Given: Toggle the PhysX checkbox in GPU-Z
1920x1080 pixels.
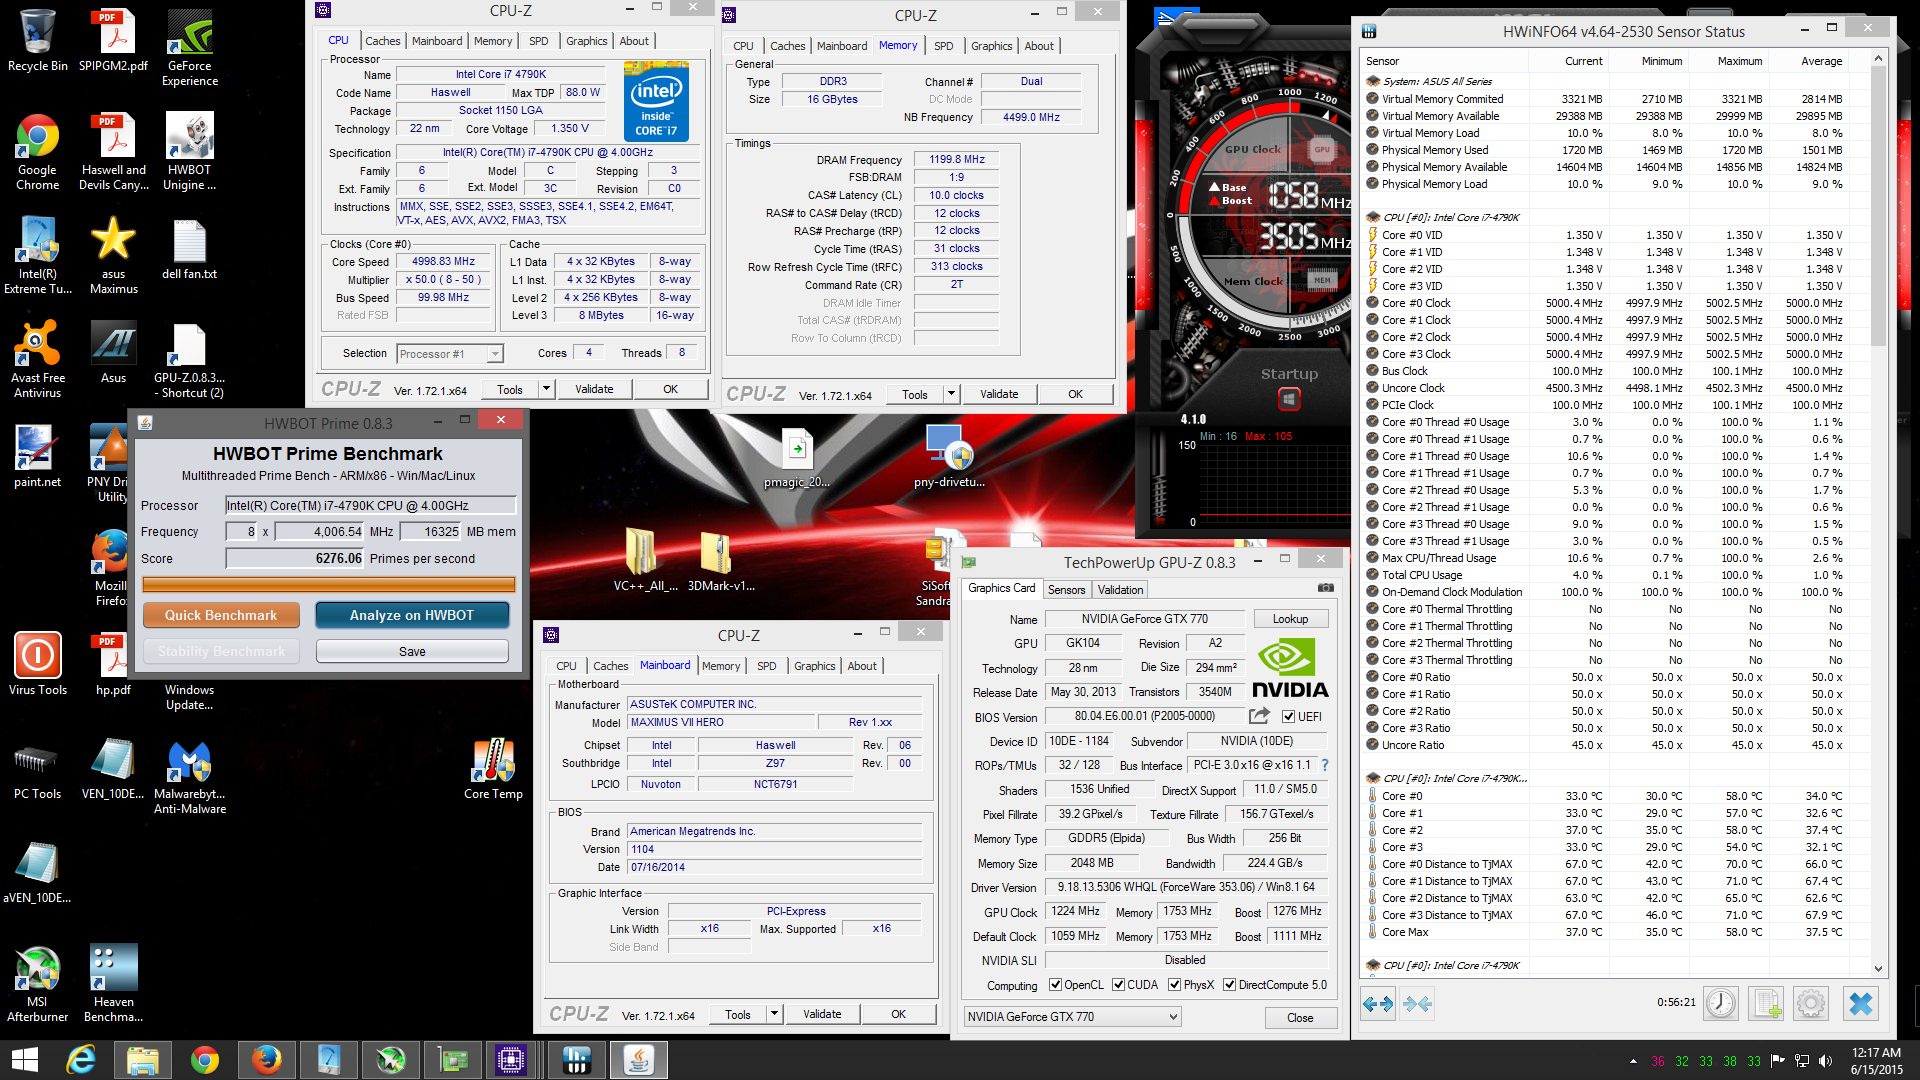Looking at the screenshot, I should [x=1174, y=985].
